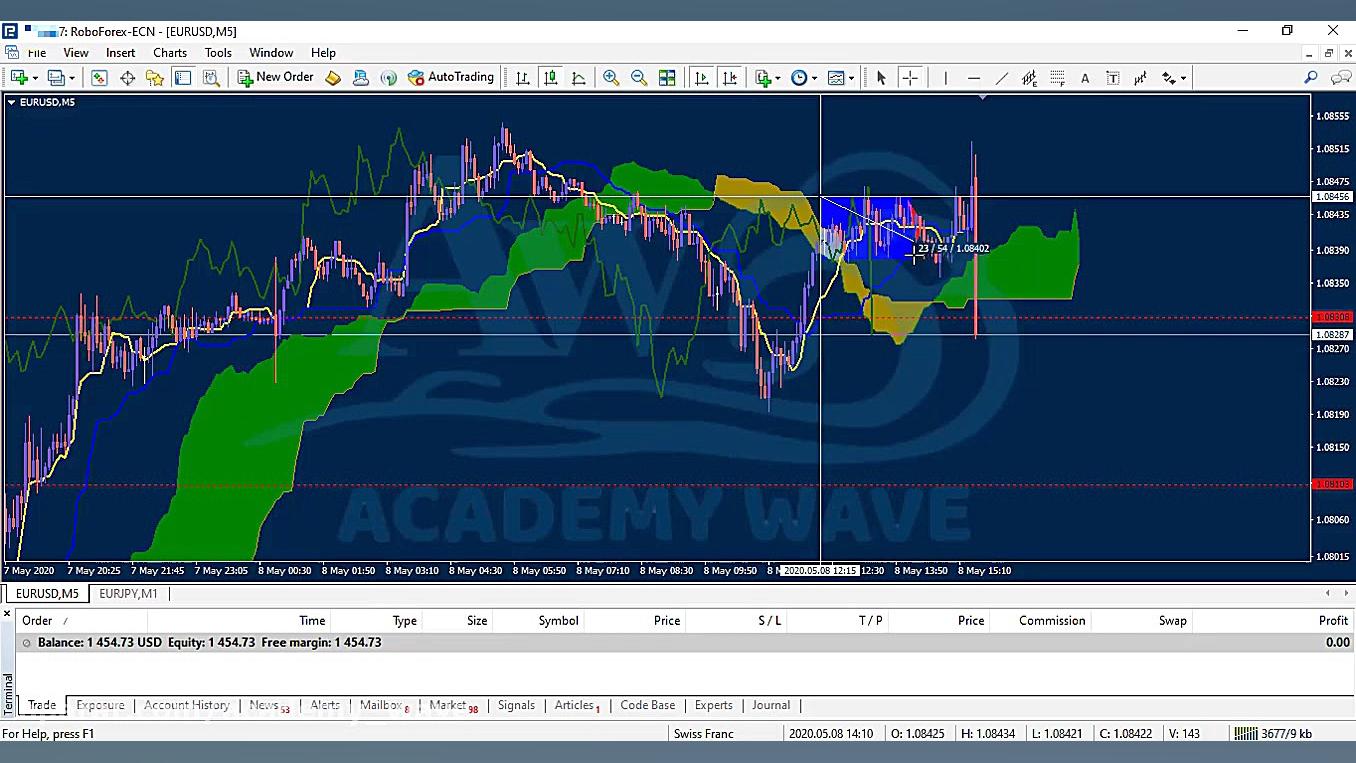The height and width of the screenshot is (763, 1356).
Task: Draw a horizontal line on the chart
Action: point(973,78)
